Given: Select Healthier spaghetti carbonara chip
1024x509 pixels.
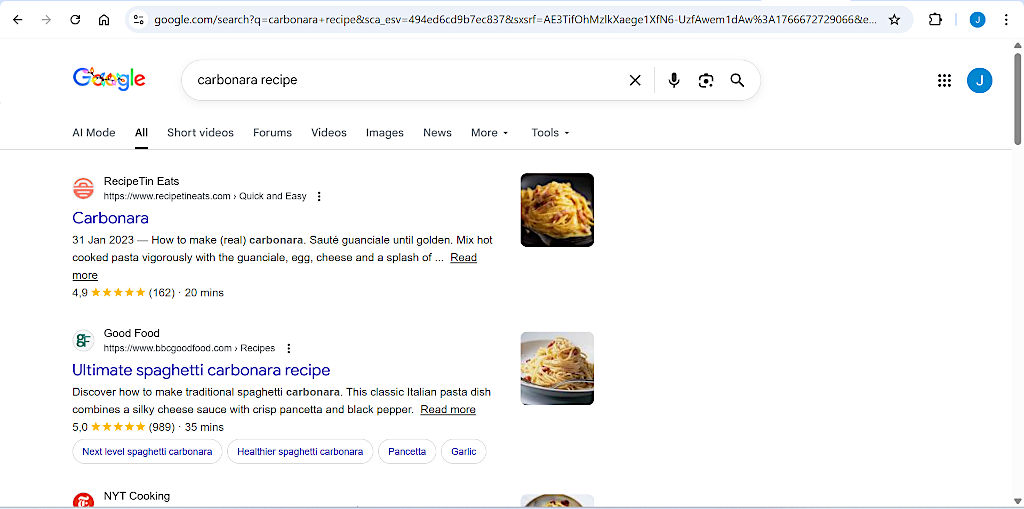Looking at the screenshot, I should (300, 452).
